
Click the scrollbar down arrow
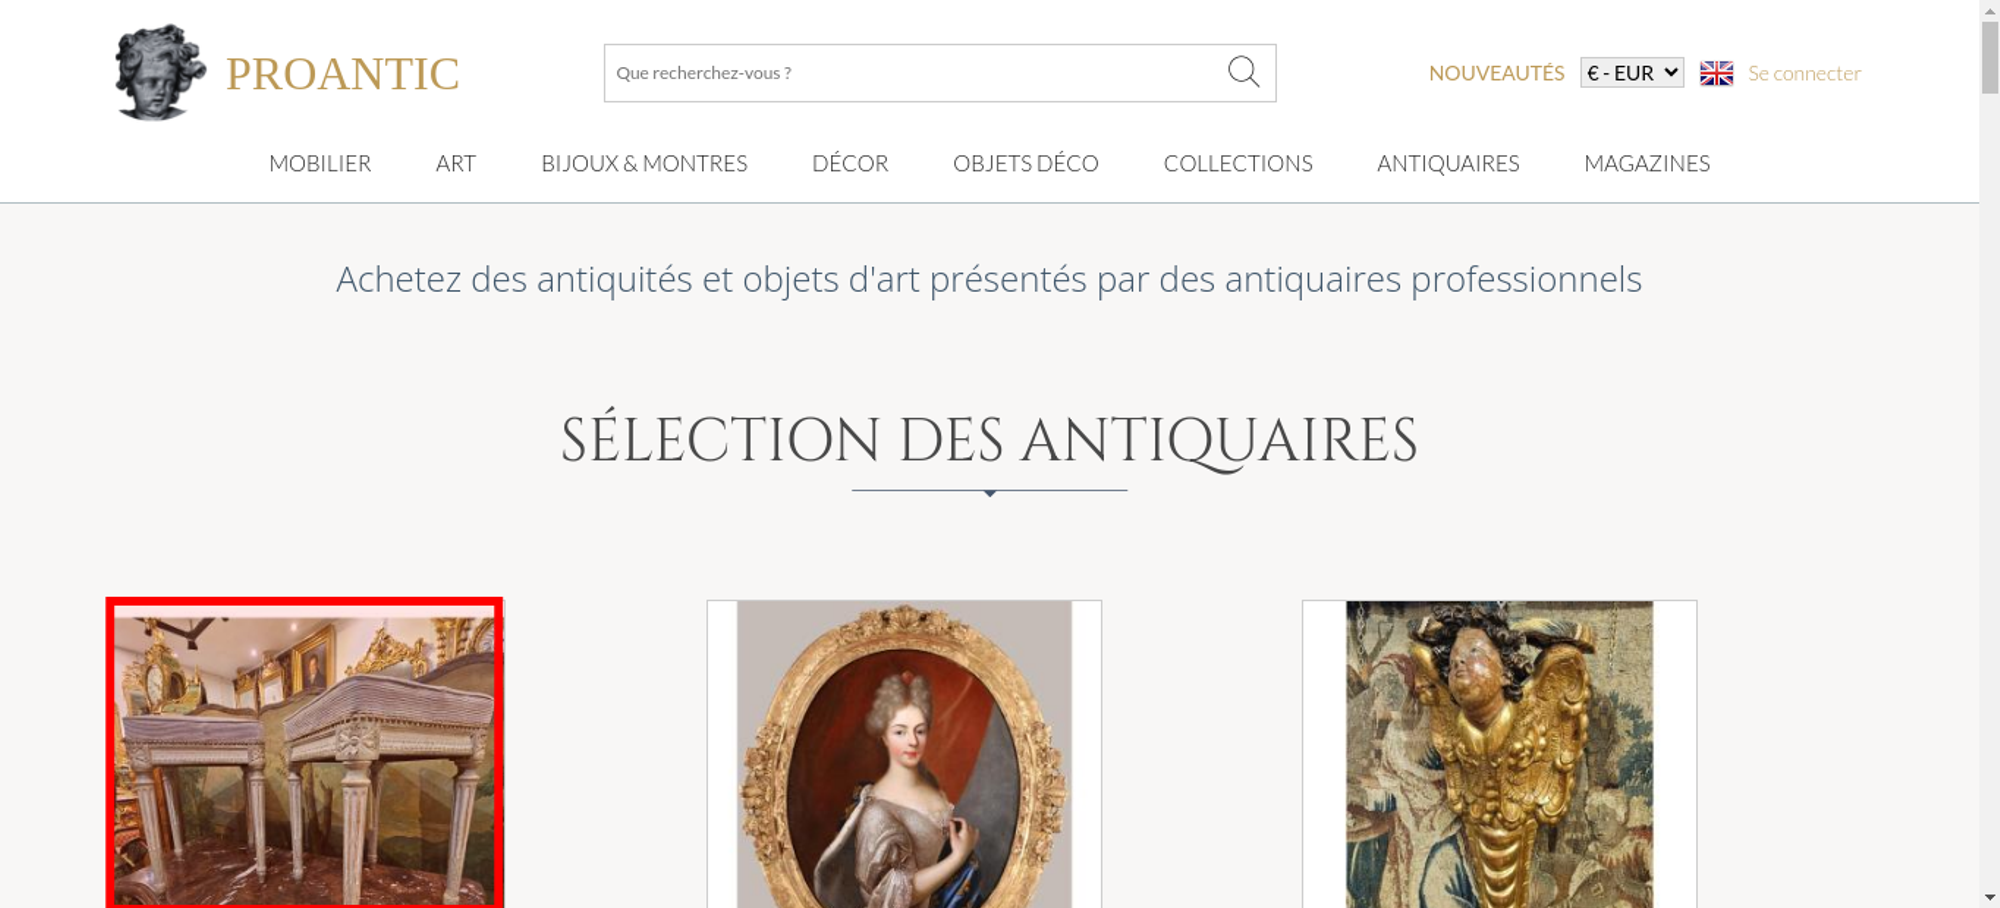coord(1990,898)
